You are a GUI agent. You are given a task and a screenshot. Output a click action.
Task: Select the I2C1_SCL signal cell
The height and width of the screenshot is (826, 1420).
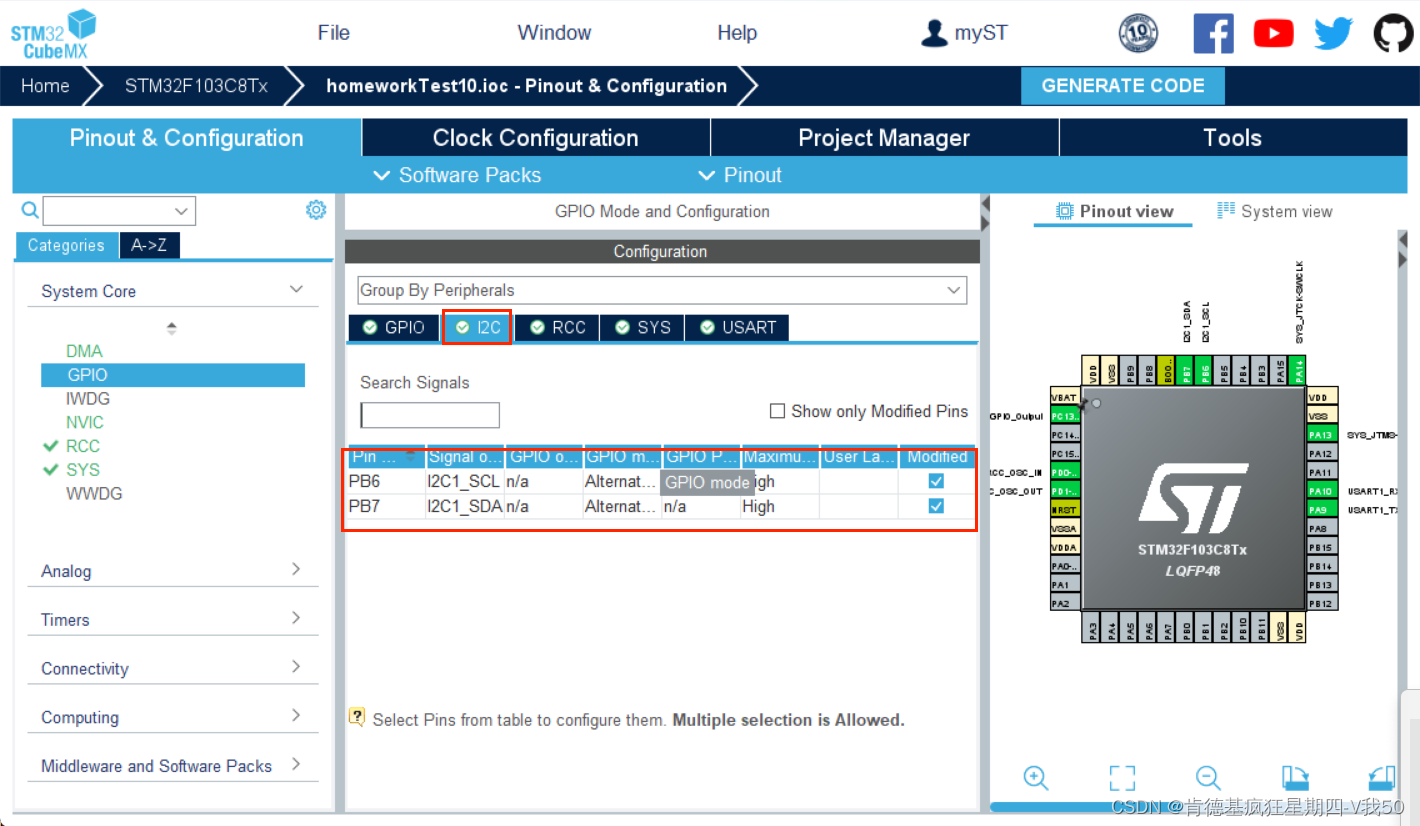tap(465, 481)
